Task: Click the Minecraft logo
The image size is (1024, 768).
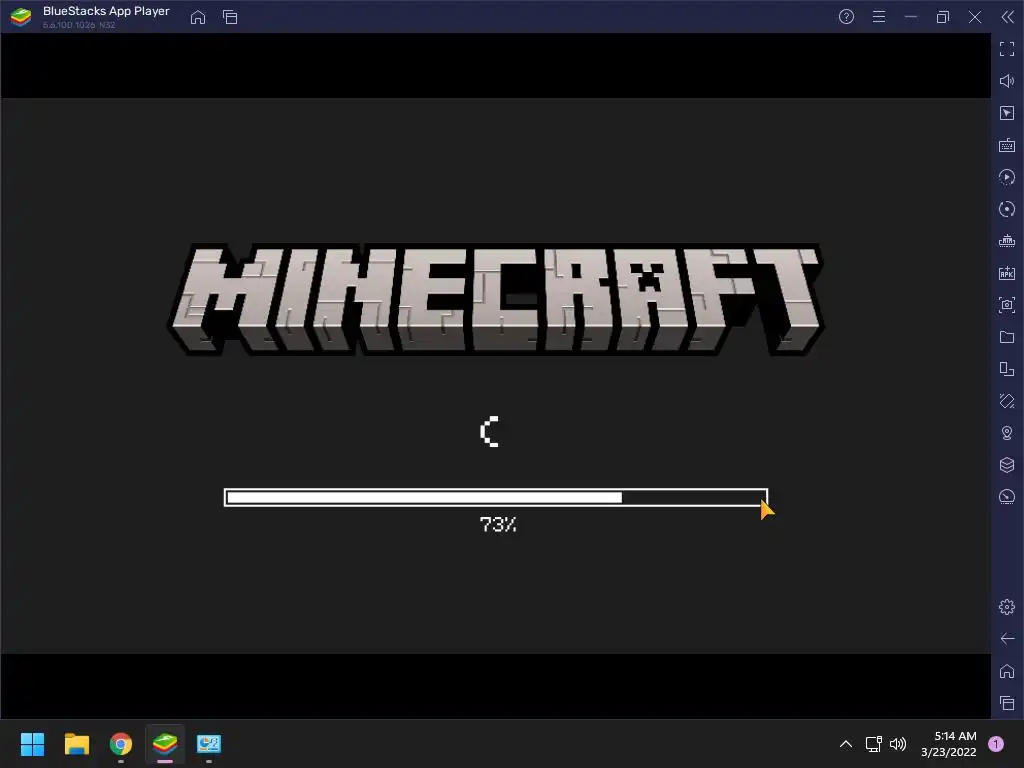Action: (x=496, y=299)
